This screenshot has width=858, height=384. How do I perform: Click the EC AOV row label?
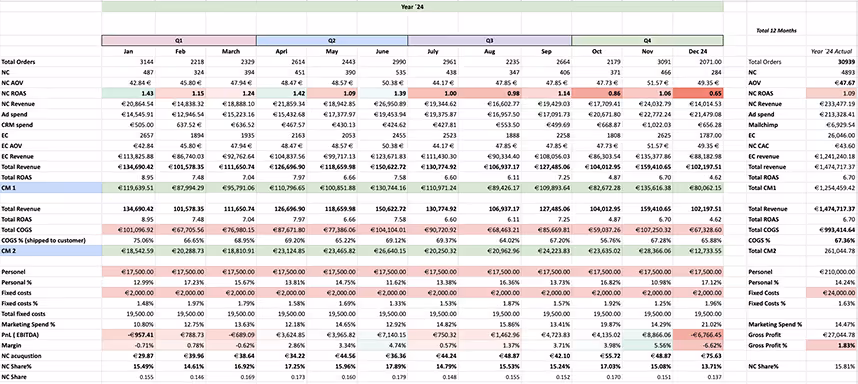(x=11, y=146)
